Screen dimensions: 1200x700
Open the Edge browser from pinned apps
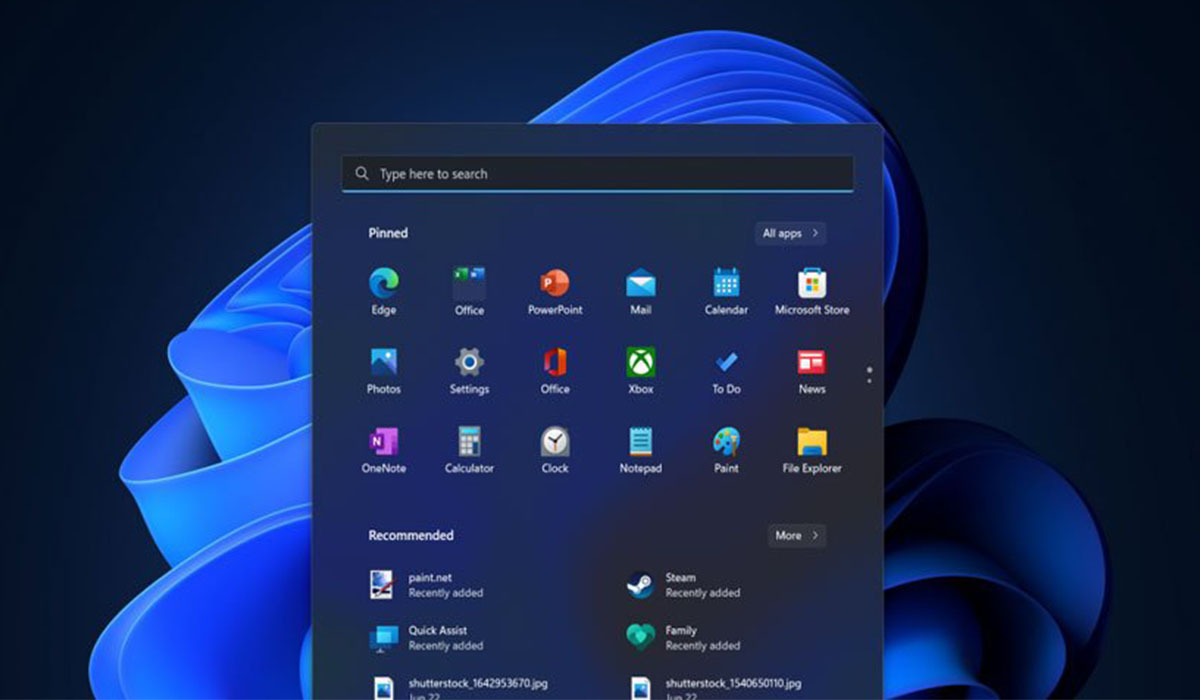[384, 291]
